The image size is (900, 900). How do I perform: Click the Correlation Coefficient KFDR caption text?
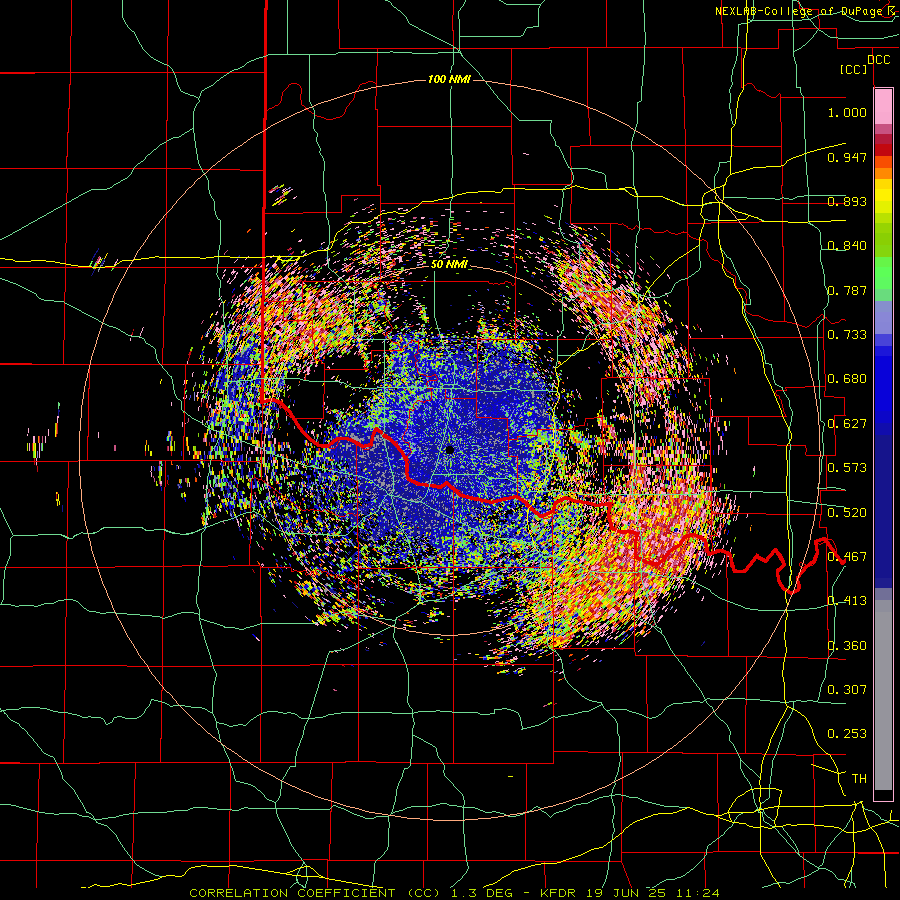[x=454, y=893]
